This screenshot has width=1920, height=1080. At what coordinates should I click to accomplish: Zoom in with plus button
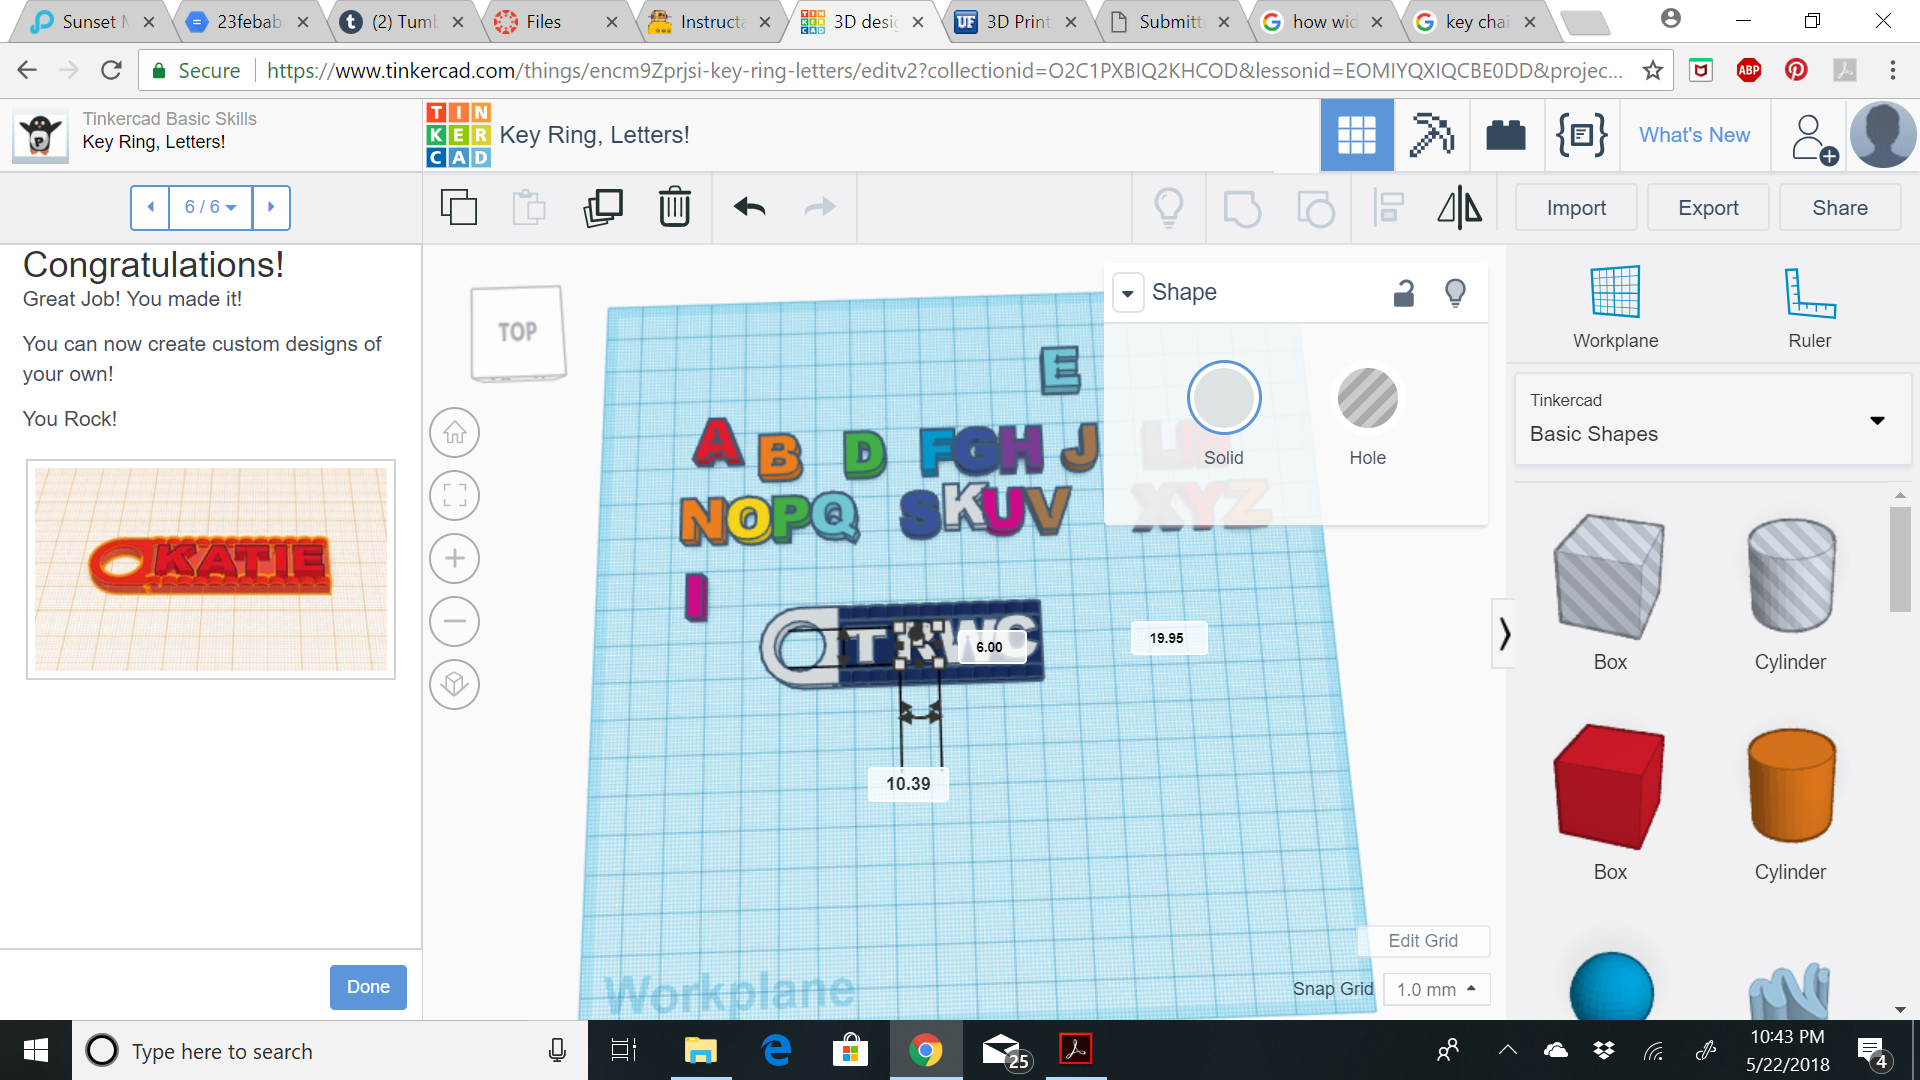pyautogui.click(x=455, y=559)
